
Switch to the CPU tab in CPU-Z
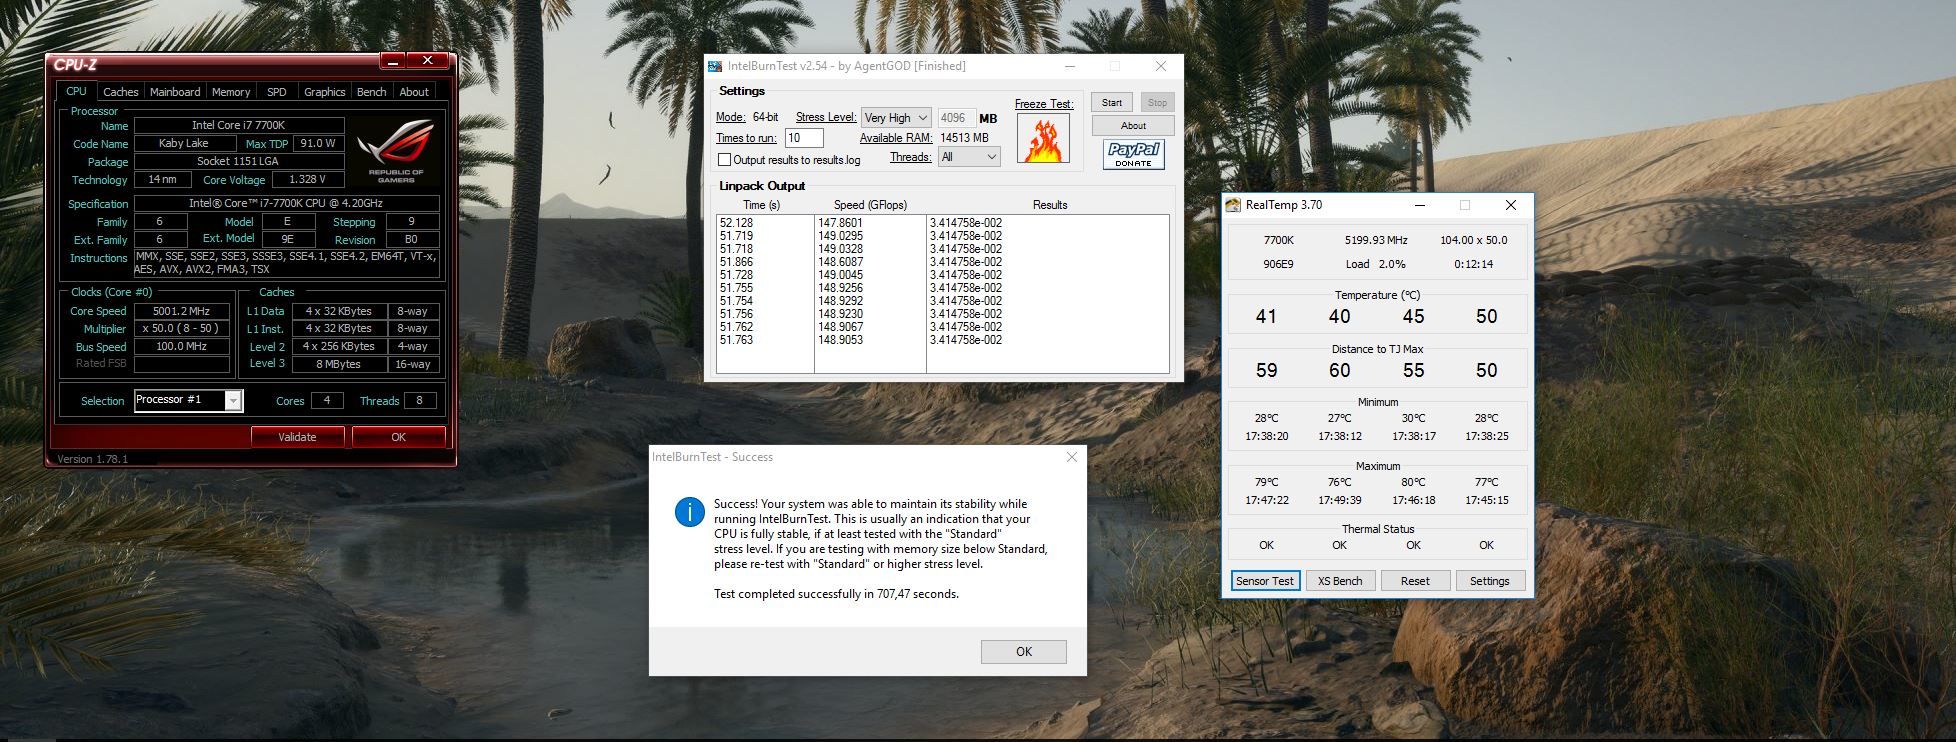pyautogui.click(x=76, y=91)
